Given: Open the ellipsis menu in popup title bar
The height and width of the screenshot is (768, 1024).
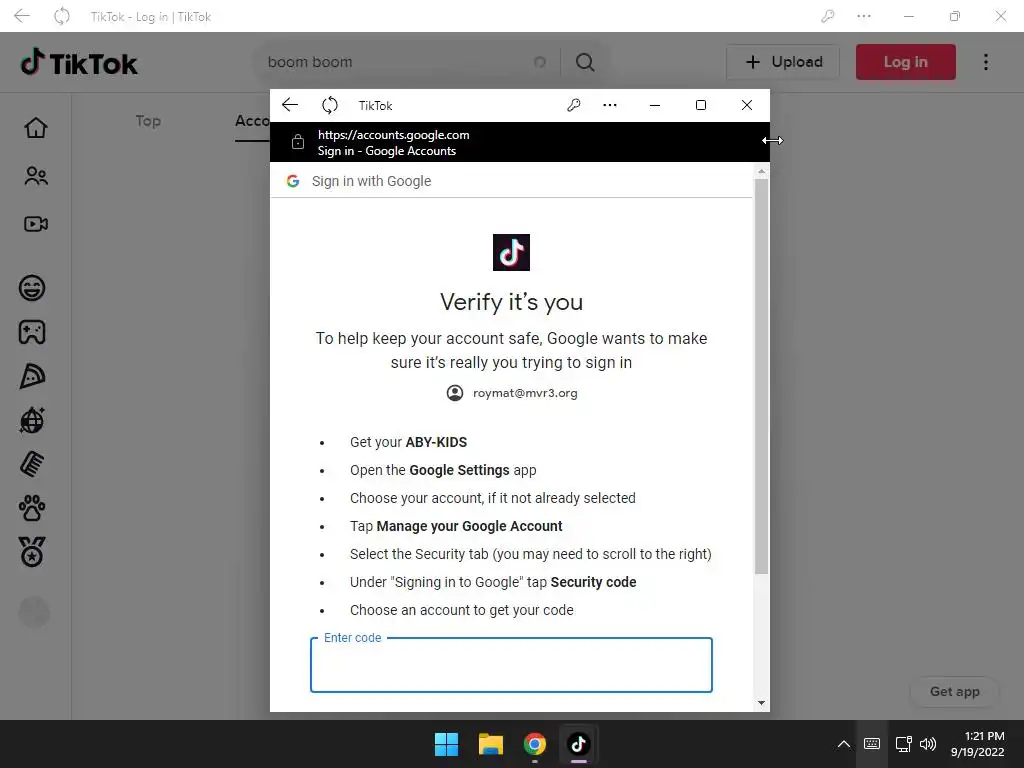Looking at the screenshot, I should pyautogui.click(x=610, y=105).
